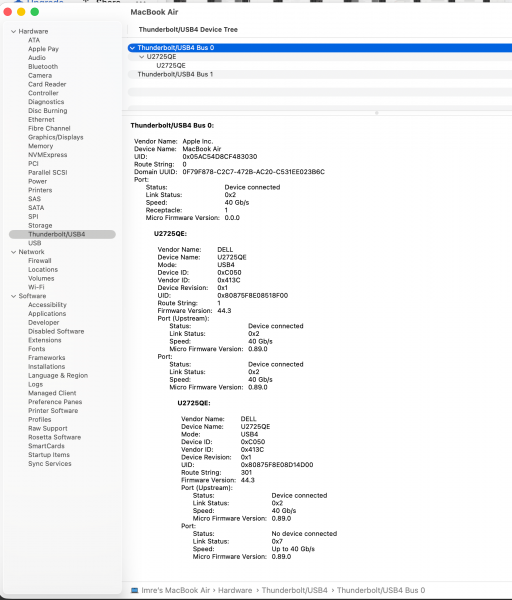Open Locations under Network
This screenshot has width=512, height=600.
[43, 270]
